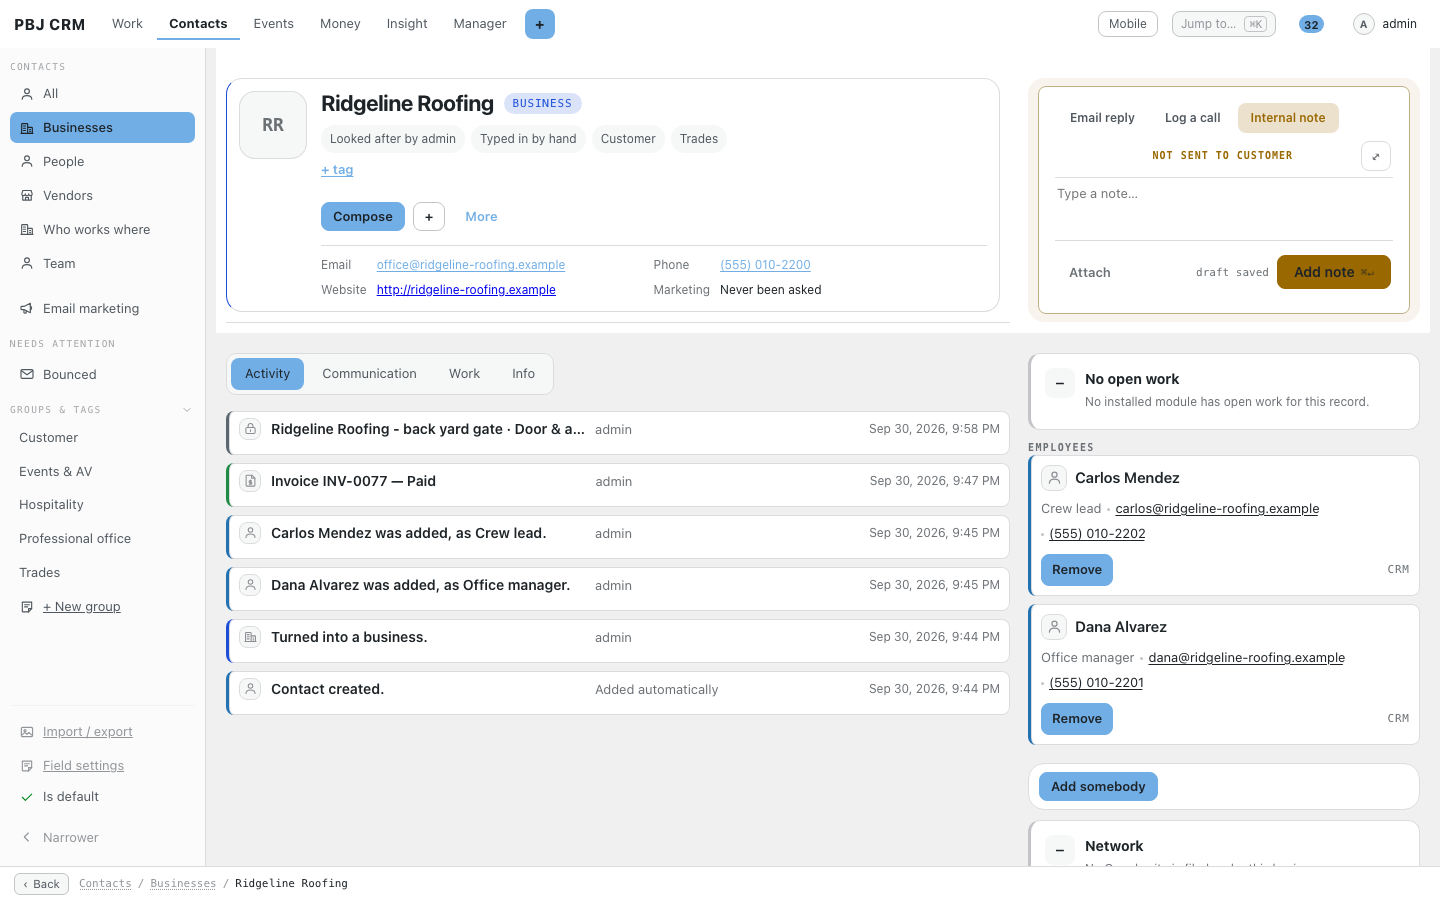Screen dimensions: 1440x900
Task: Click the blue plus quick-add button in top bar
Action: [539, 24]
